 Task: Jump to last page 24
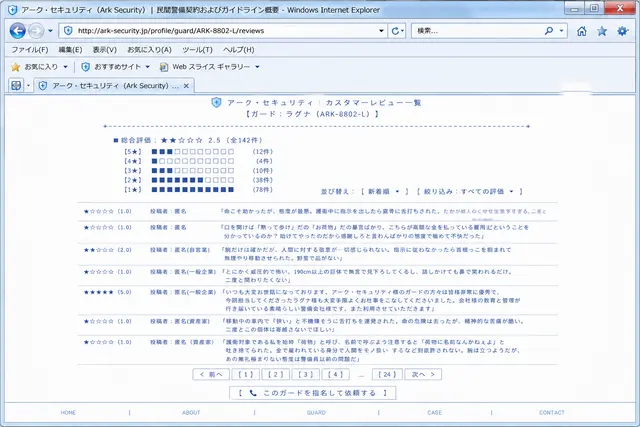[x=387, y=374]
